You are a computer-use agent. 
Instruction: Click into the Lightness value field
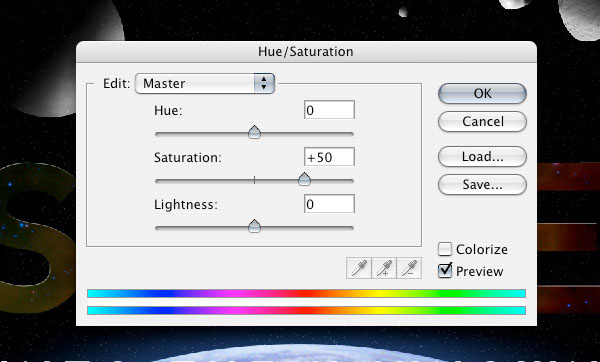coord(329,204)
